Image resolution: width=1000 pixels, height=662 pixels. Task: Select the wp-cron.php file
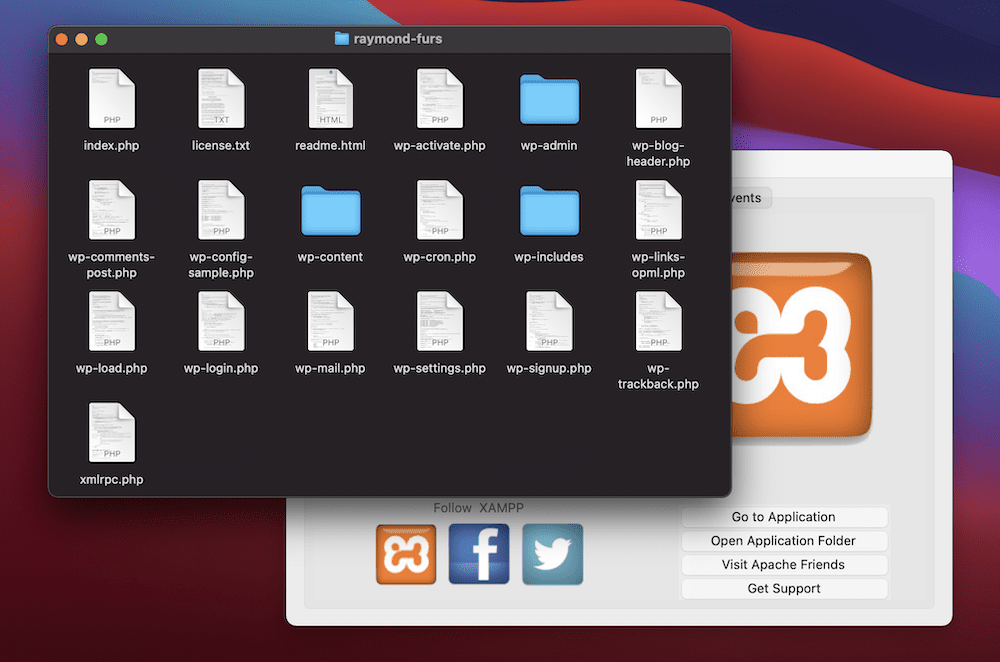tap(439, 210)
